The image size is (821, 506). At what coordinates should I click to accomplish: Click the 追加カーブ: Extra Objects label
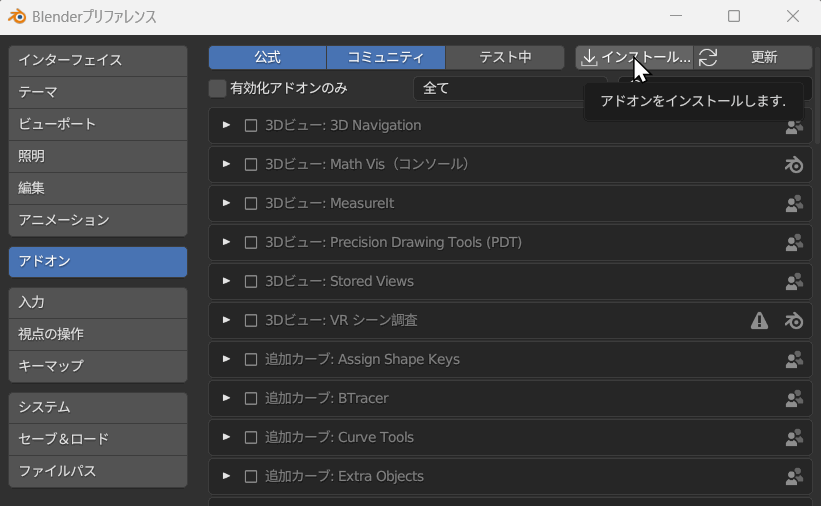pyautogui.click(x=344, y=477)
